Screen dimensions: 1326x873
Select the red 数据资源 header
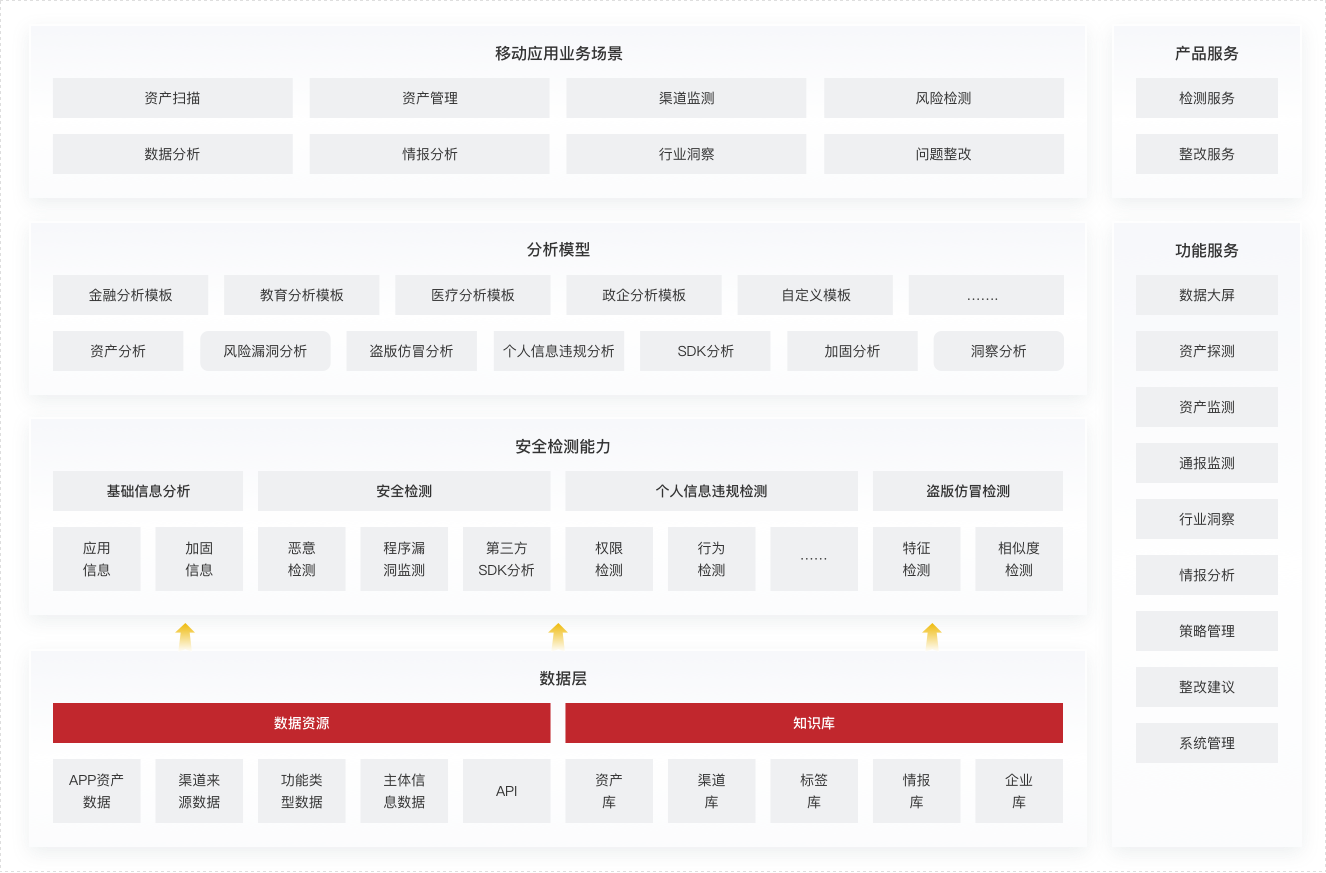[x=301, y=723]
